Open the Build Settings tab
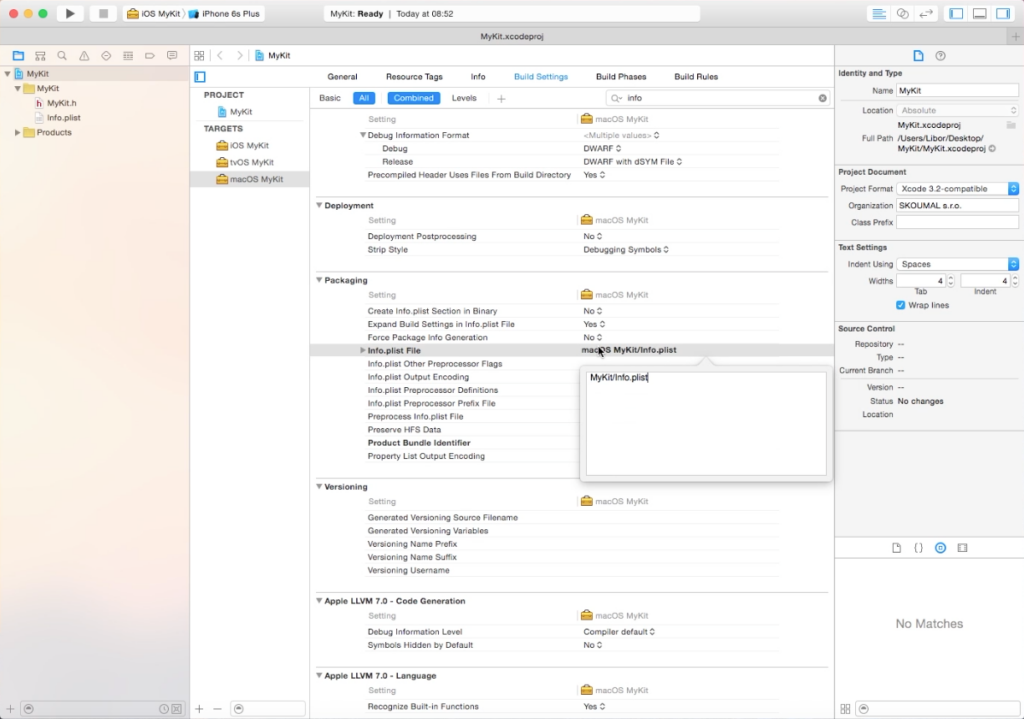The width and height of the screenshot is (1024, 719). point(541,77)
